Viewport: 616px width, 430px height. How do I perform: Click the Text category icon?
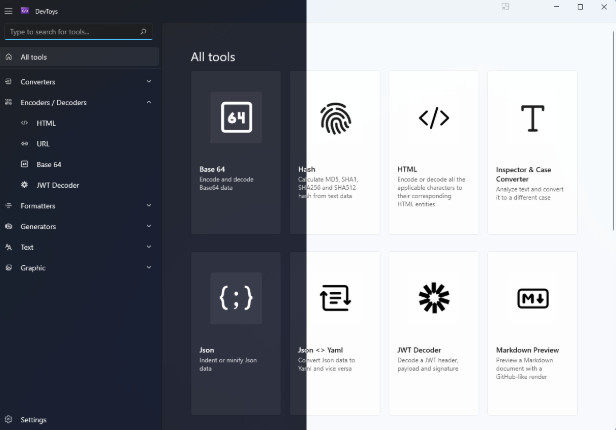coord(8,247)
